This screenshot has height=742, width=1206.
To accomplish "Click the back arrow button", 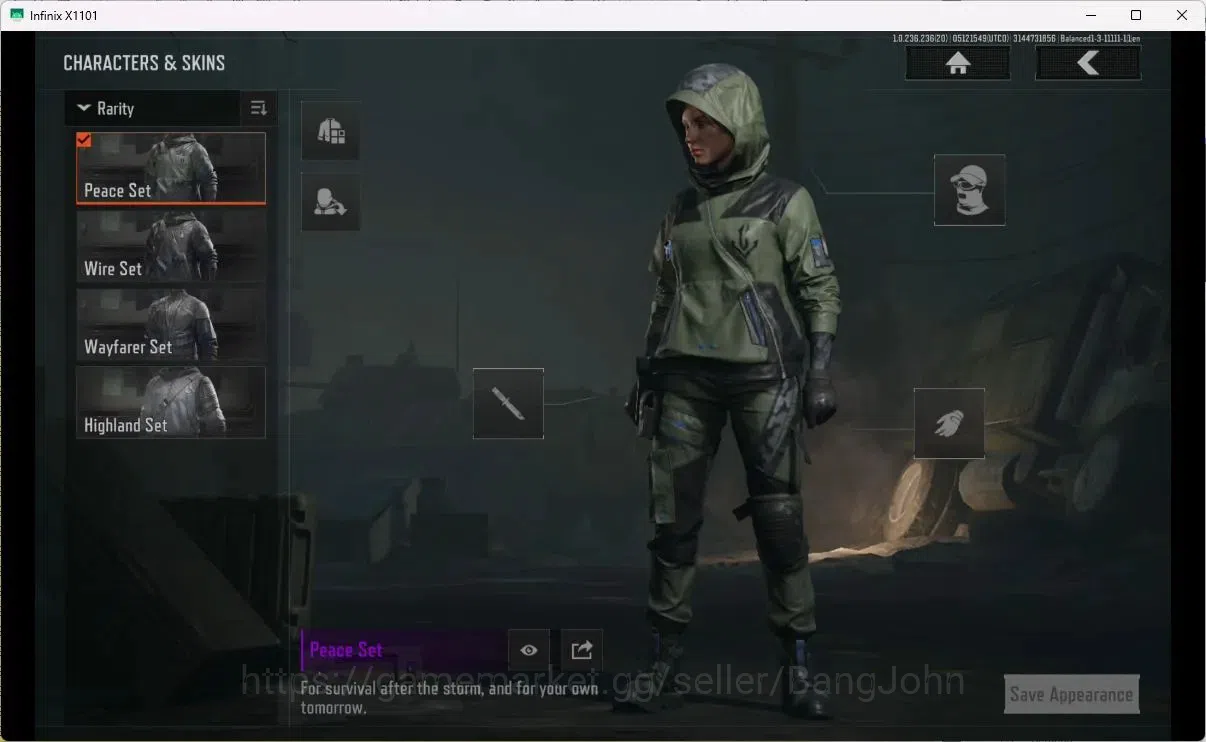I will pos(1088,63).
